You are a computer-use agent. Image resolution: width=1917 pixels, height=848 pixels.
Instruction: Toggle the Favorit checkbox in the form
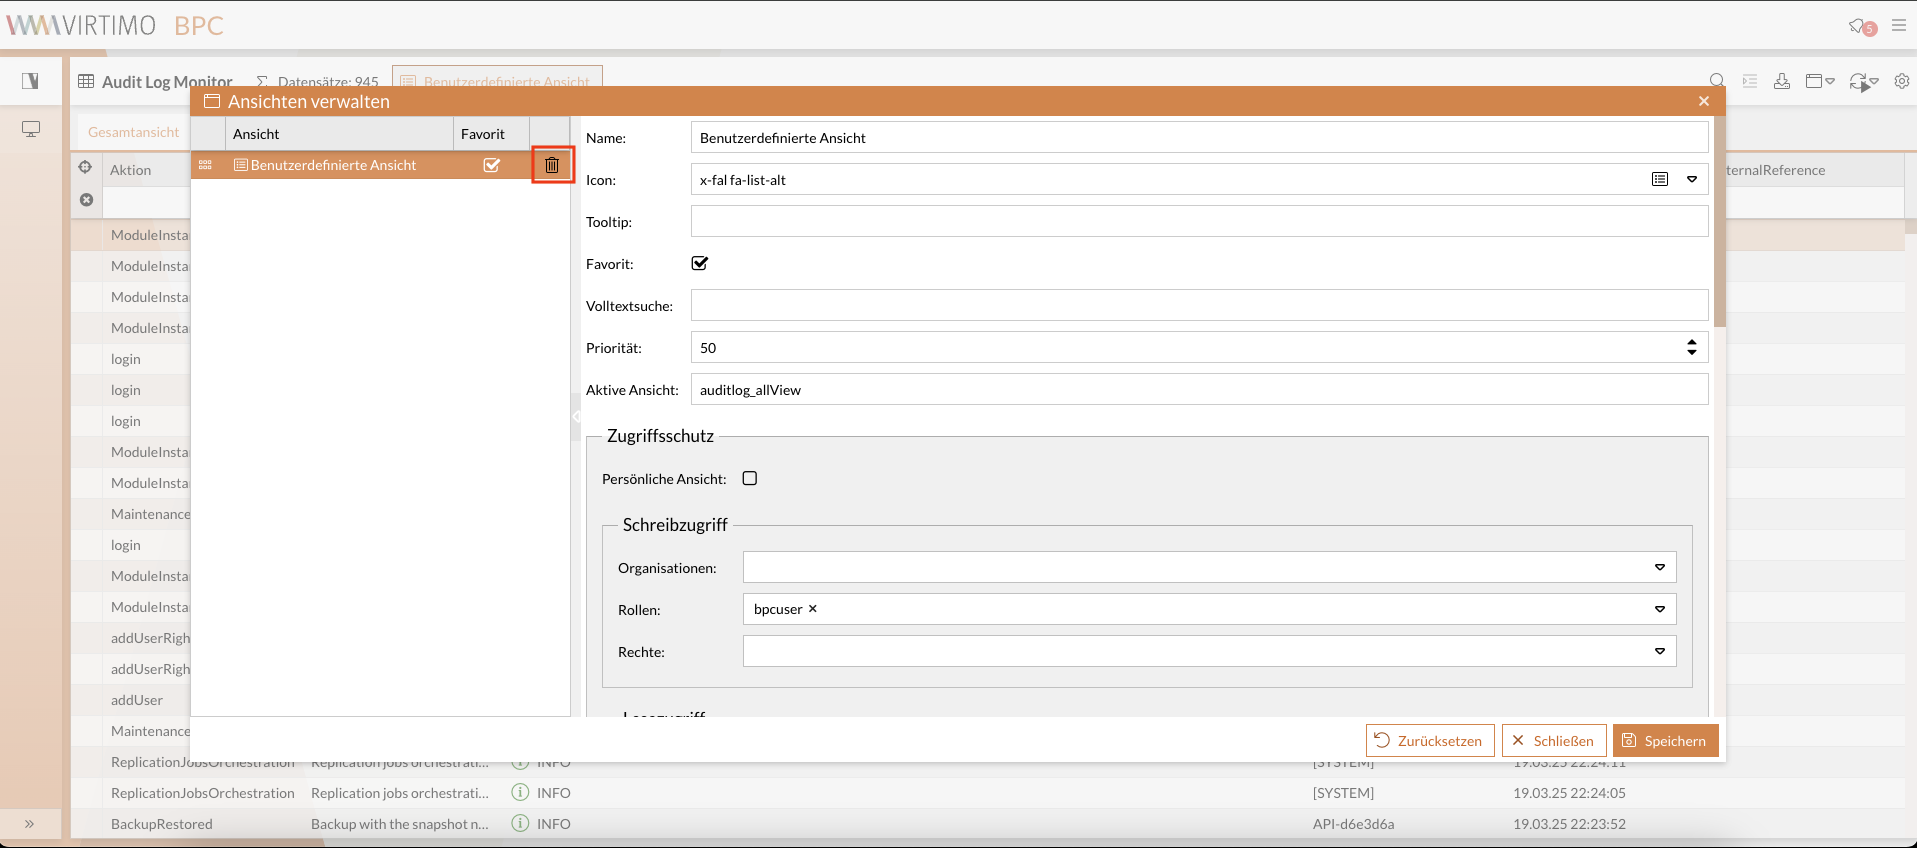(700, 264)
